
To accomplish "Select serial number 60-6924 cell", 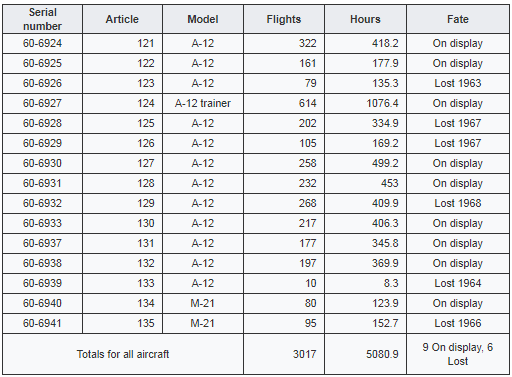I will click(42, 43).
